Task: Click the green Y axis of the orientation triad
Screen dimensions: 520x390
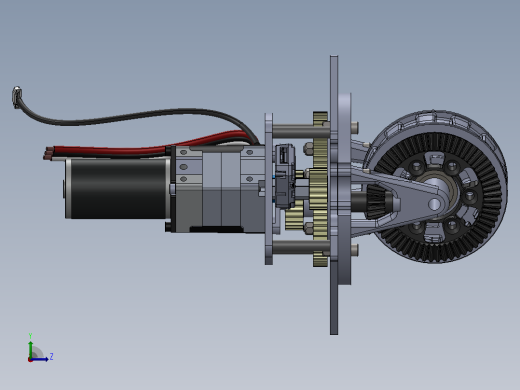Action: point(31,349)
